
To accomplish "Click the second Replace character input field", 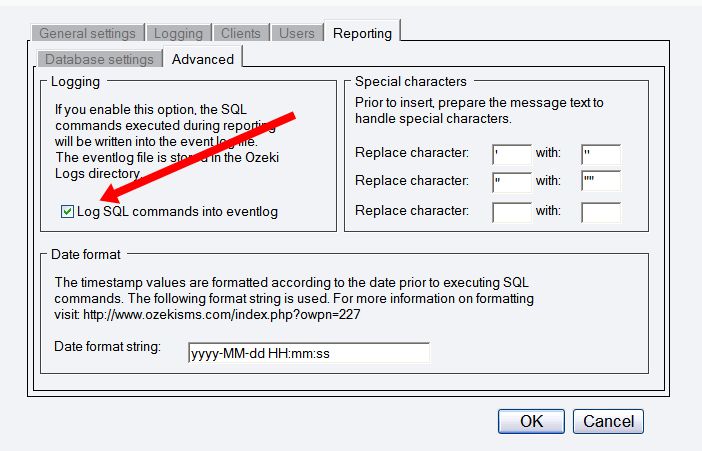I will (x=512, y=183).
